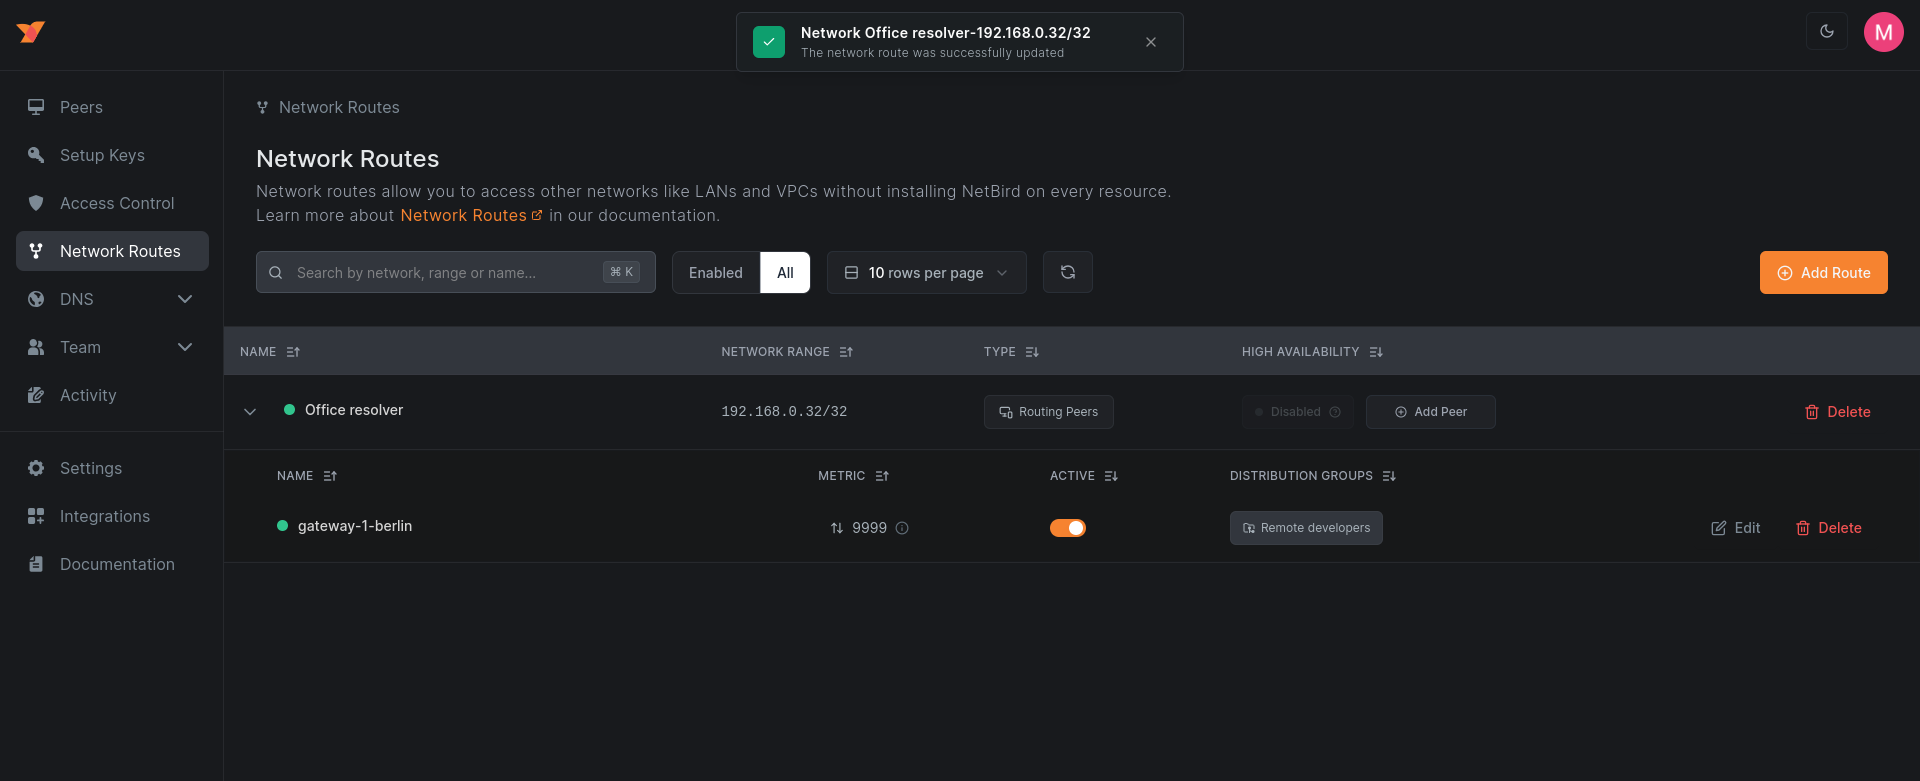Open the user avatar menu
This screenshot has width=1920, height=781.
[x=1883, y=32]
